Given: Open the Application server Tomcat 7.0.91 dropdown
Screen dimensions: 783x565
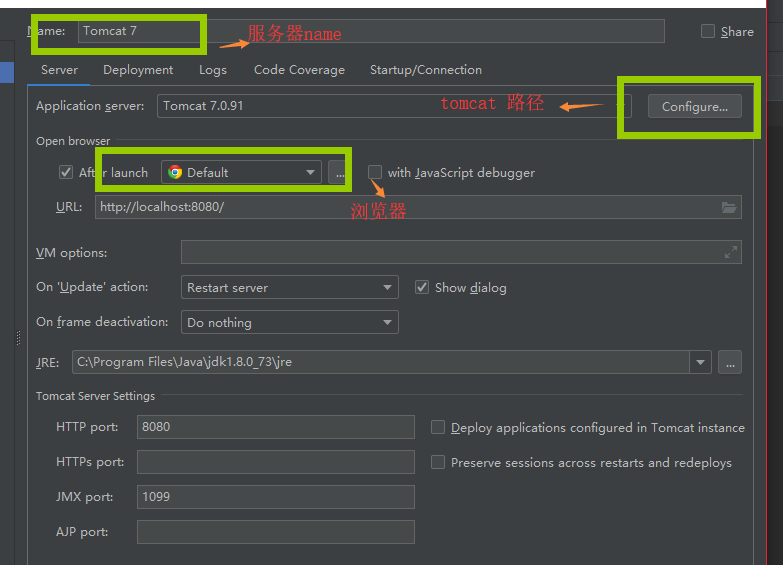Looking at the screenshot, I should coord(394,106).
